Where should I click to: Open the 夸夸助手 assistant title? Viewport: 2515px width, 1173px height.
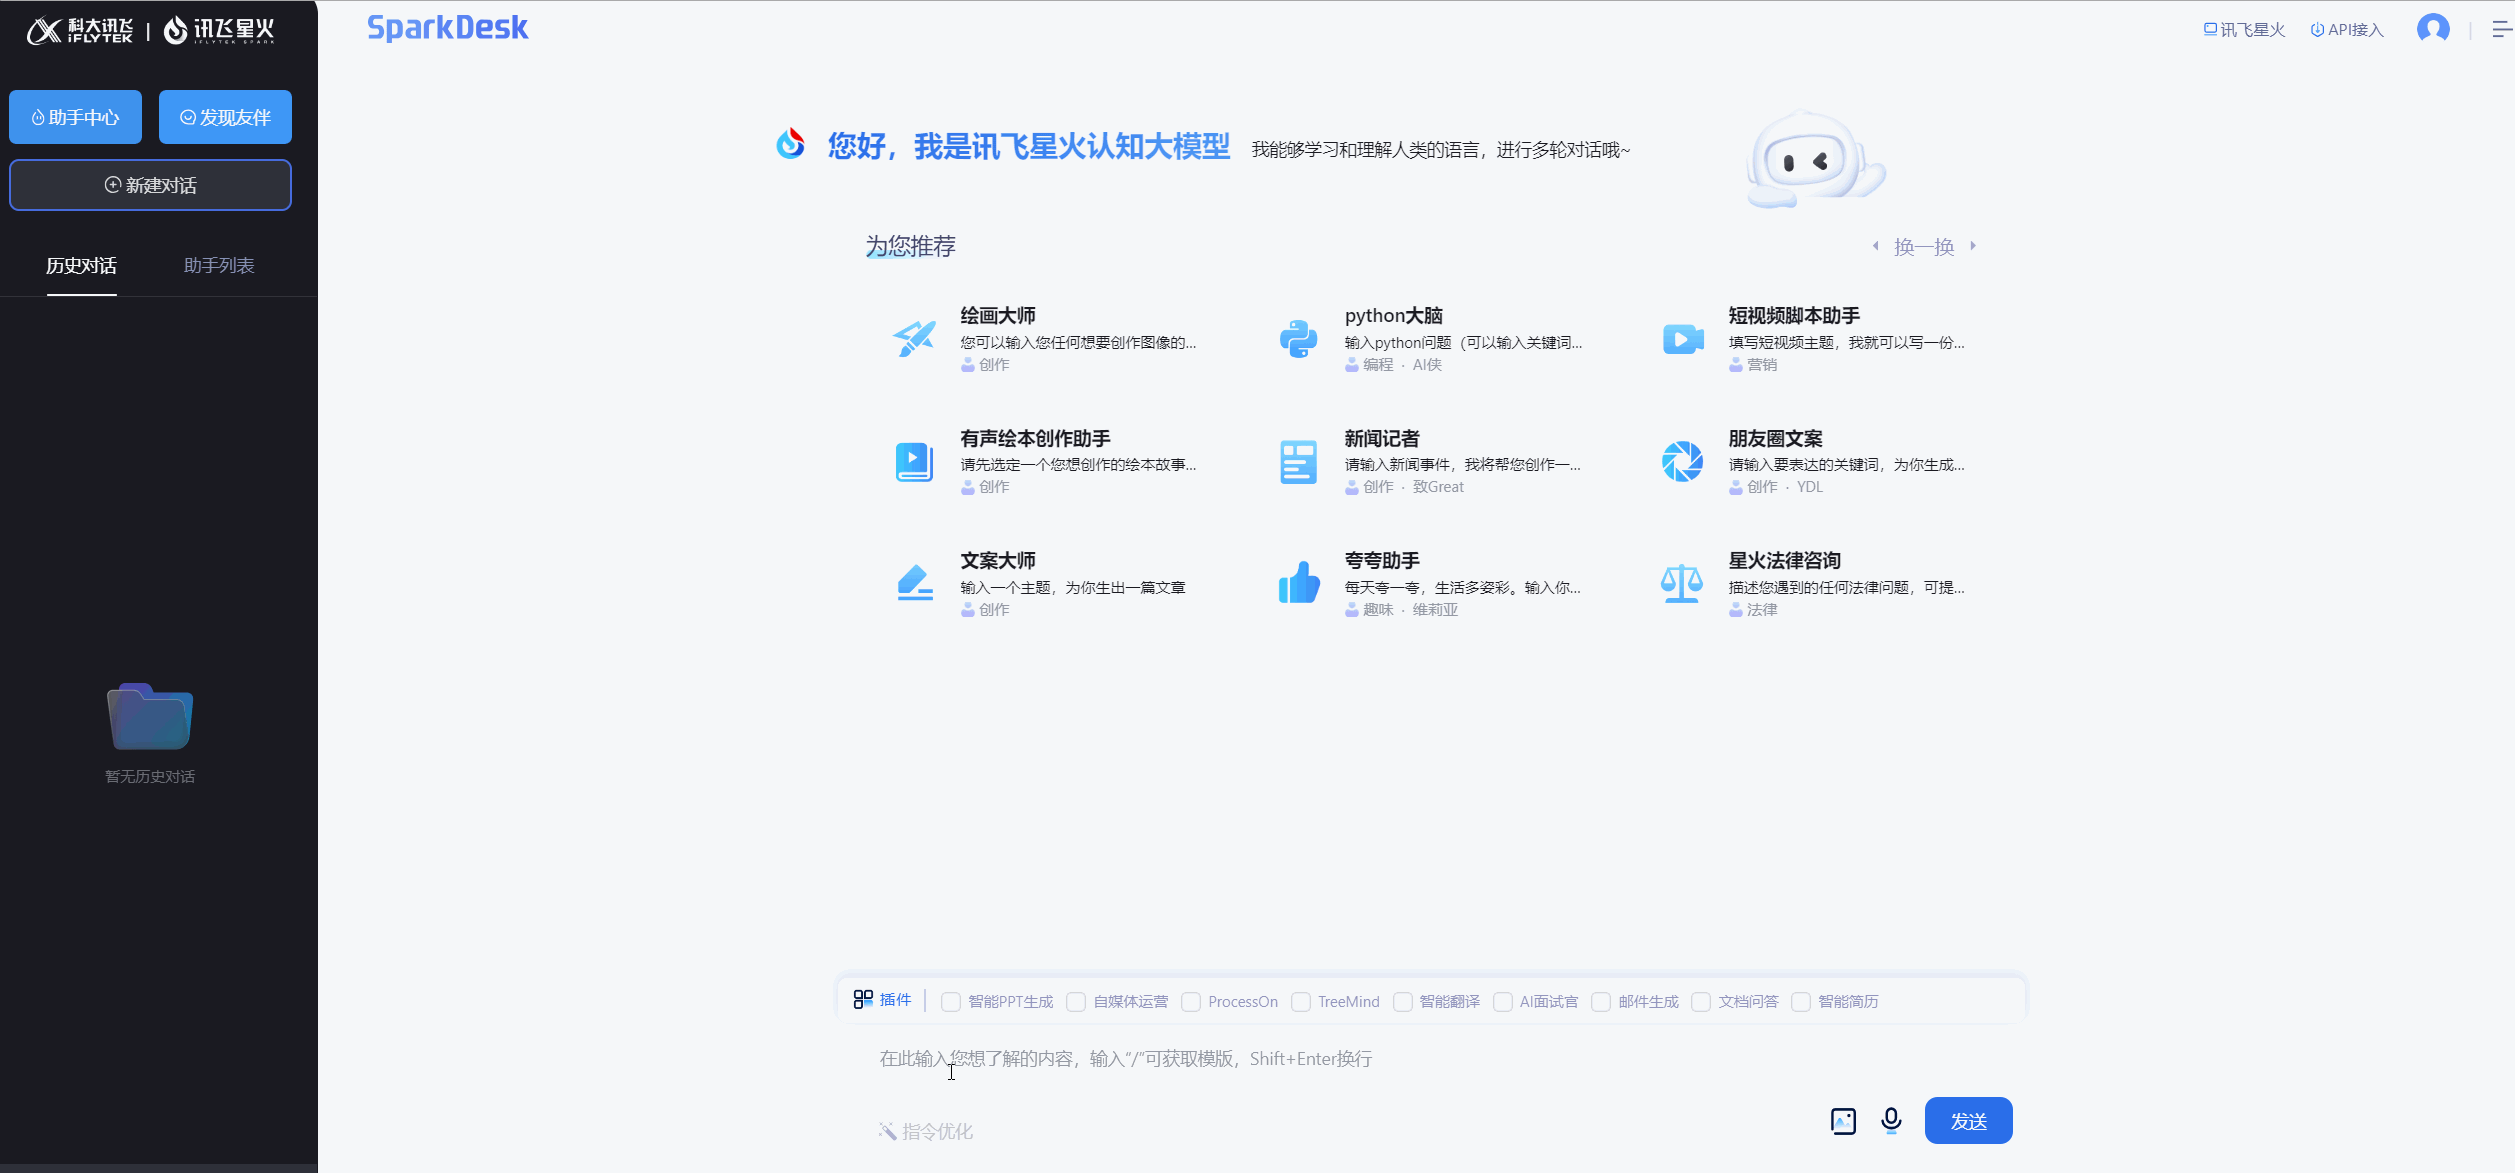coord(1382,561)
